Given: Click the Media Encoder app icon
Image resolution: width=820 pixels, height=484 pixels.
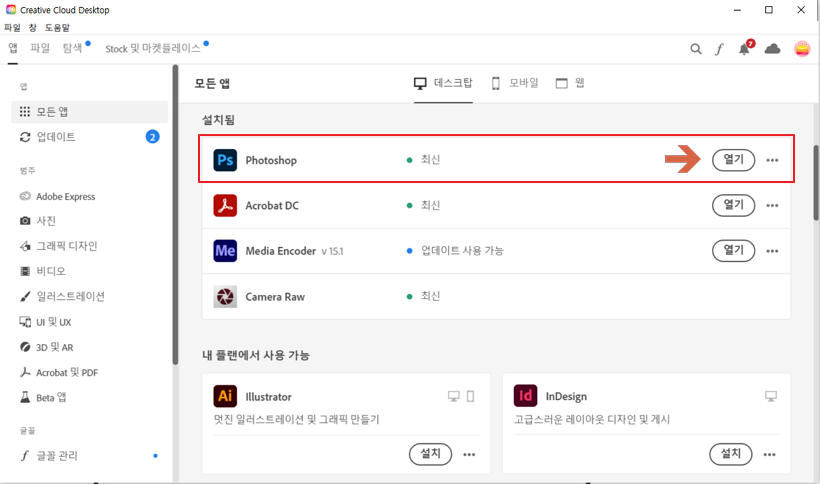Looking at the screenshot, I should tap(225, 251).
